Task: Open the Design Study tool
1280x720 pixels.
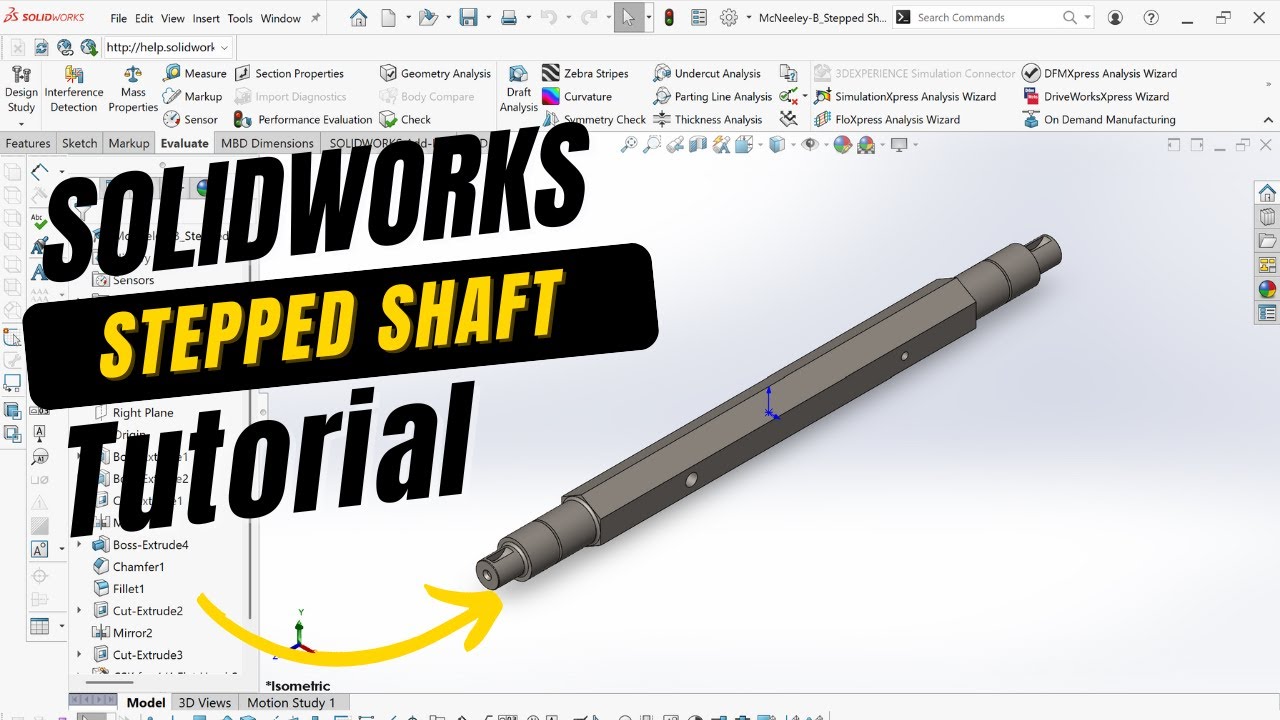Action: 21,89
